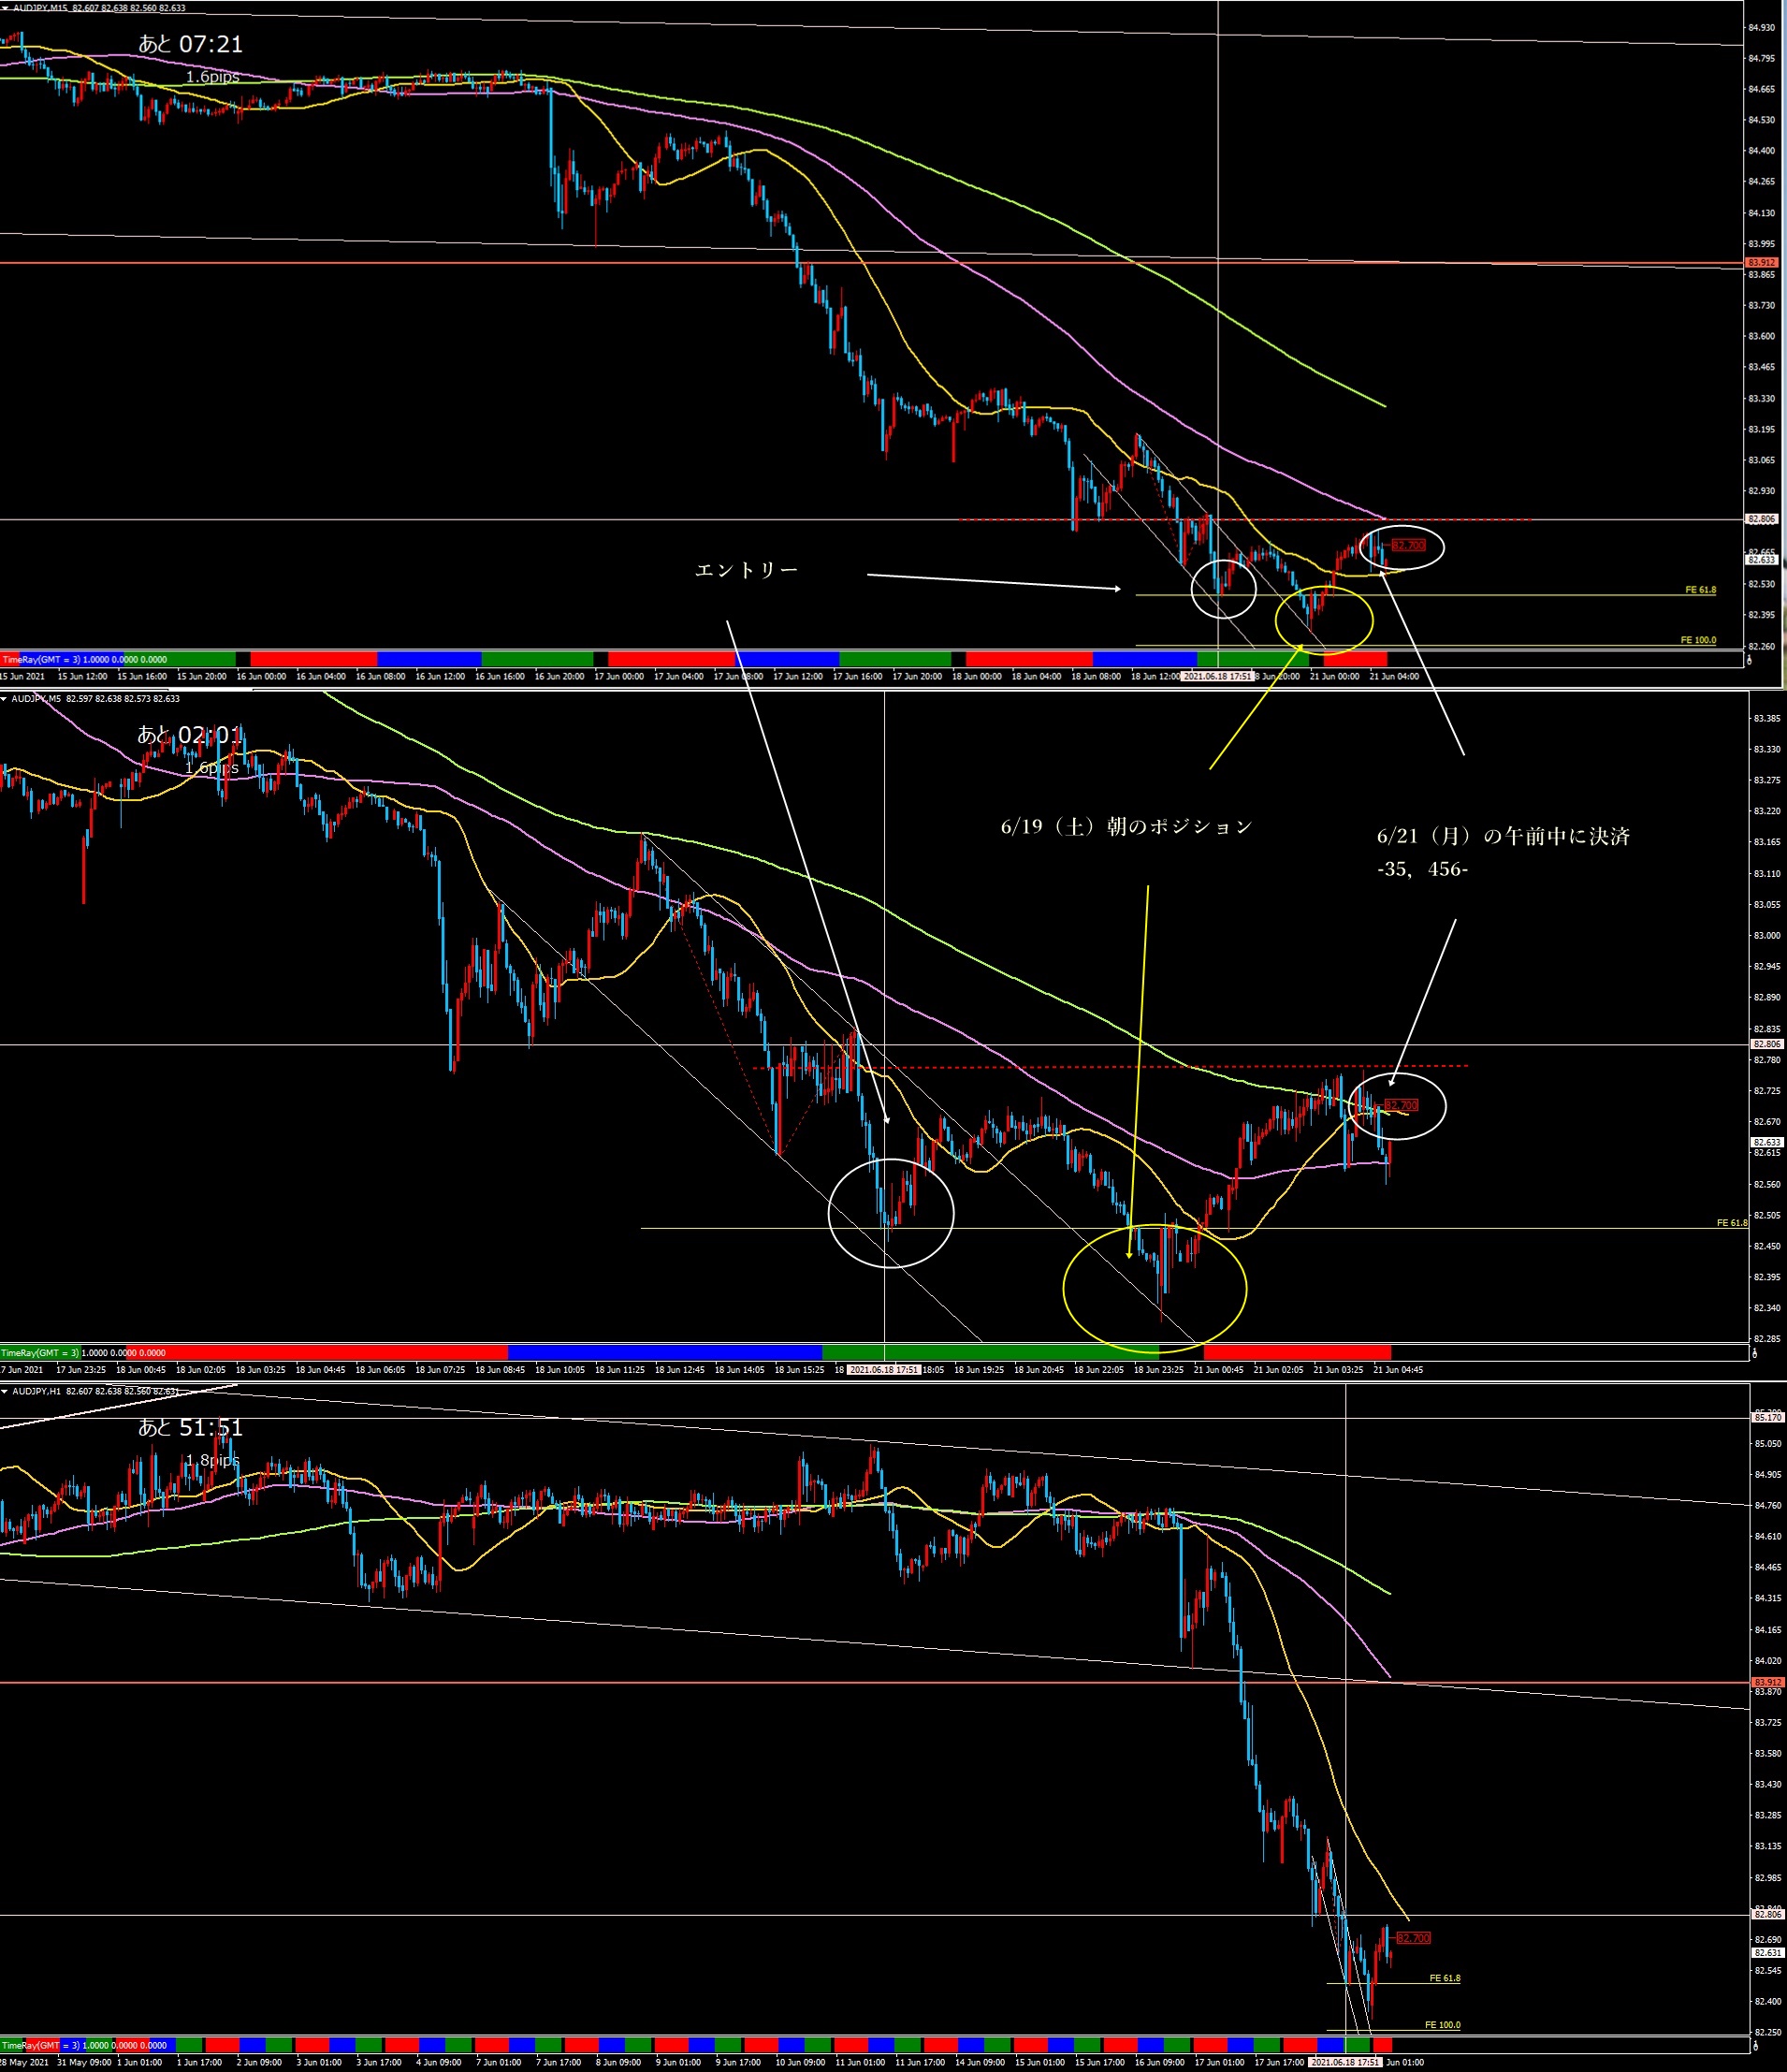
Task: Select the 6/19（土）朝のポジション text label
Action: tap(1126, 826)
